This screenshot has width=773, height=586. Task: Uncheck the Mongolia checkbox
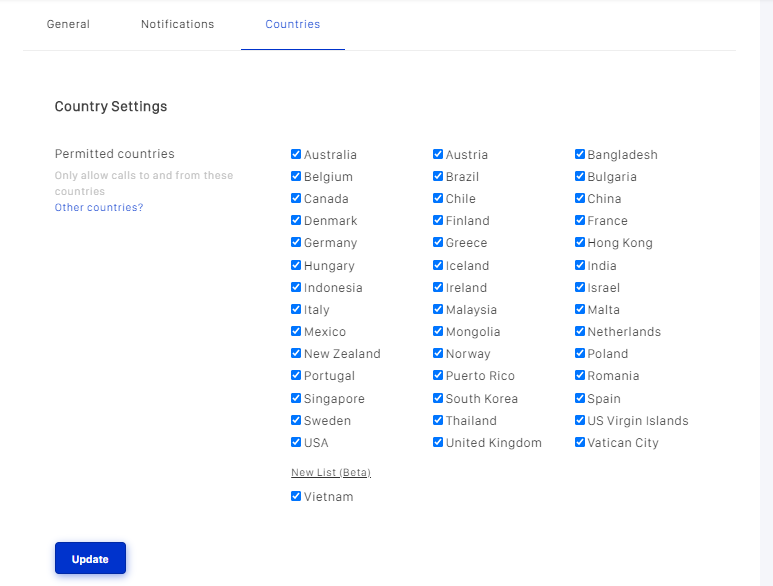tap(438, 331)
